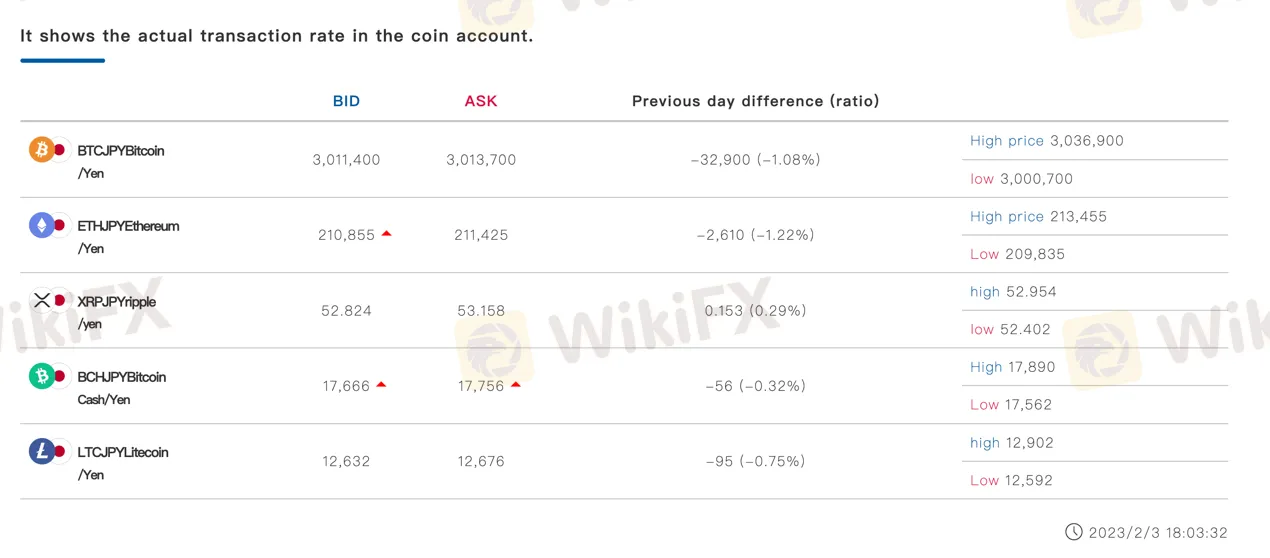This screenshot has width=1270, height=558.
Task: Click the clock icon beside the timestamp
Action: point(1073,532)
